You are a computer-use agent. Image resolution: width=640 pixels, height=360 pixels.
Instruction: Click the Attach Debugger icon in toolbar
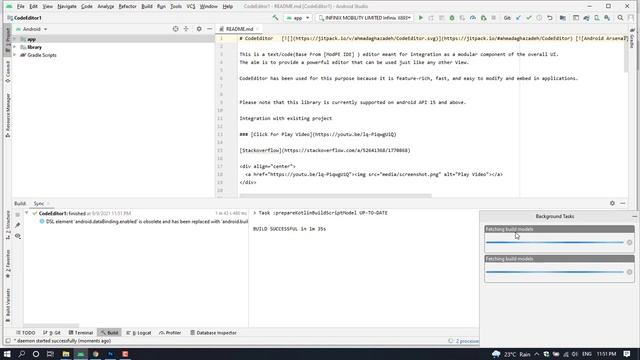coord(483,18)
